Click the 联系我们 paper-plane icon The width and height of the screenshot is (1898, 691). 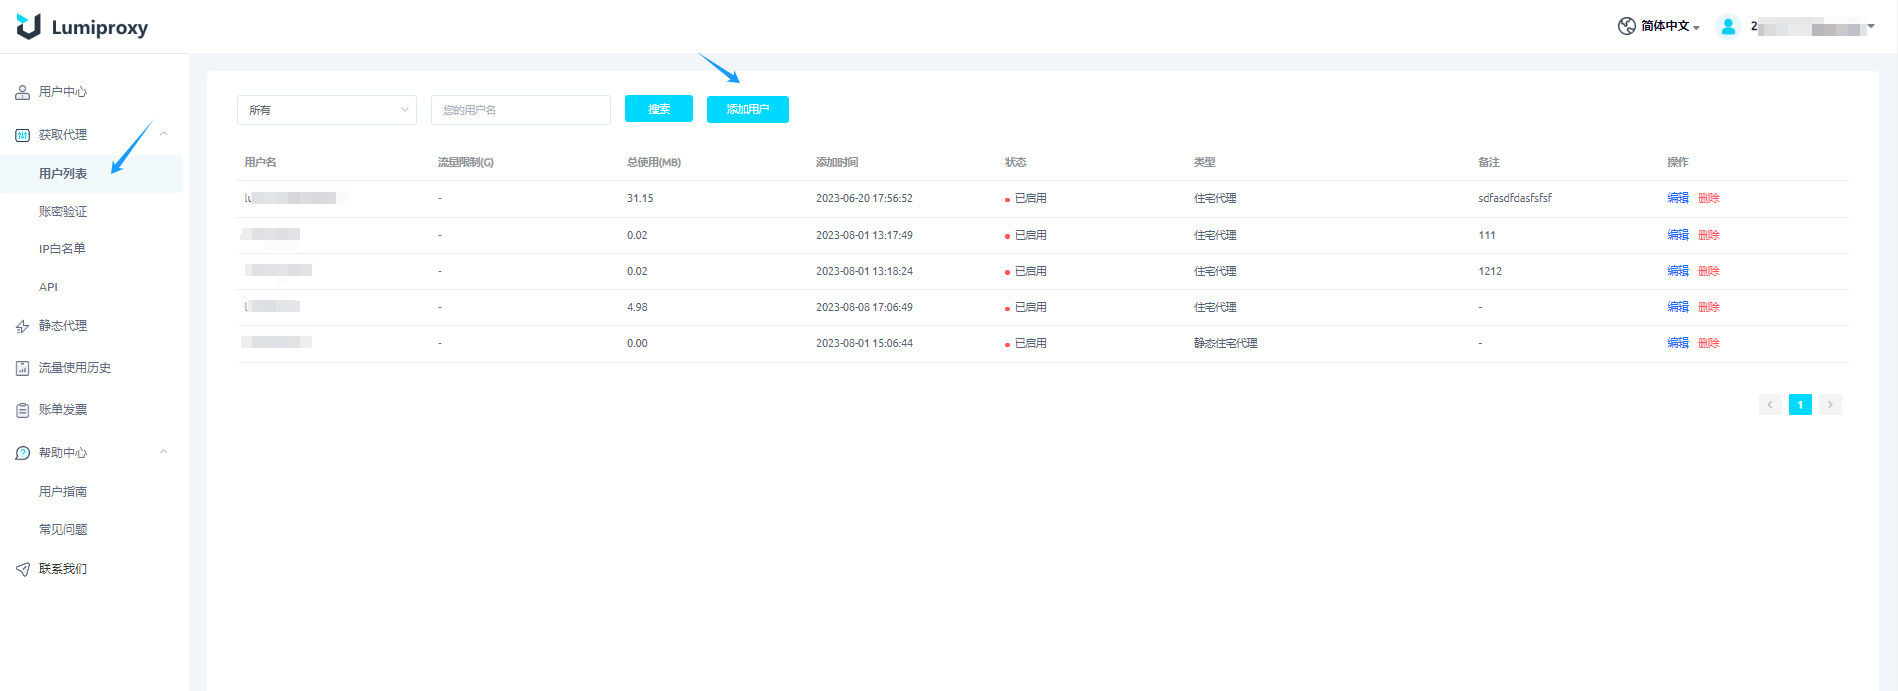pos(22,569)
